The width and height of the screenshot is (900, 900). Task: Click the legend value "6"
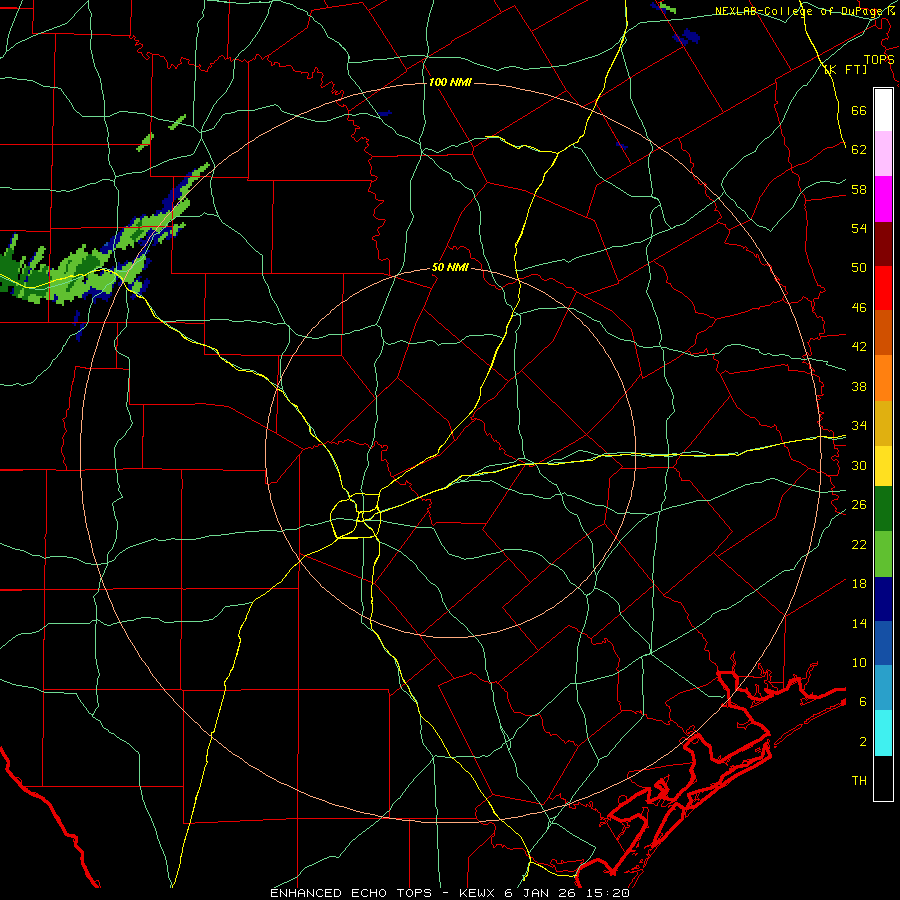863,701
